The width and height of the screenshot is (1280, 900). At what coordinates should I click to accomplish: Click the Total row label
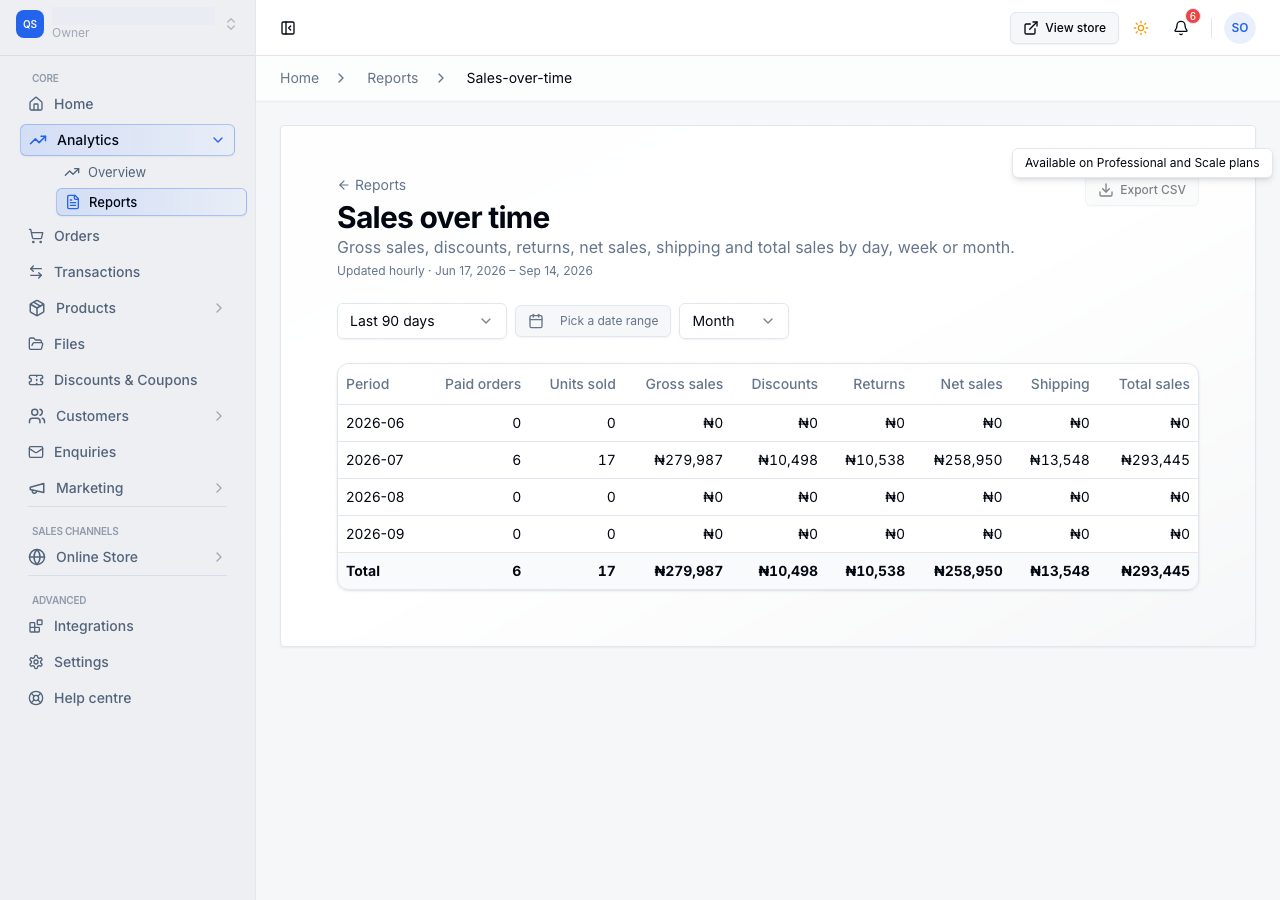coord(363,571)
